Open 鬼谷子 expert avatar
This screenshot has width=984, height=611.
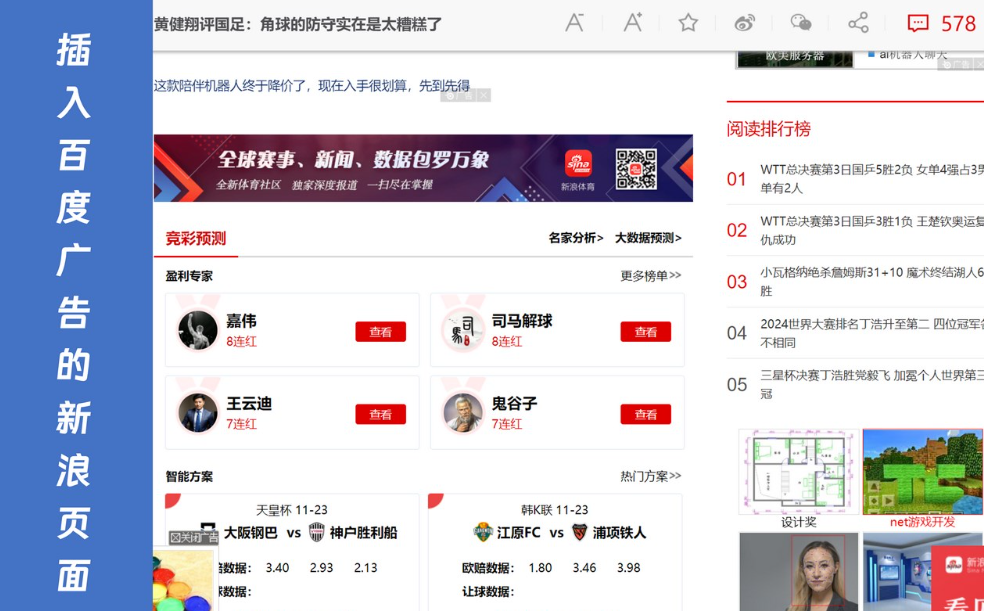pos(463,412)
